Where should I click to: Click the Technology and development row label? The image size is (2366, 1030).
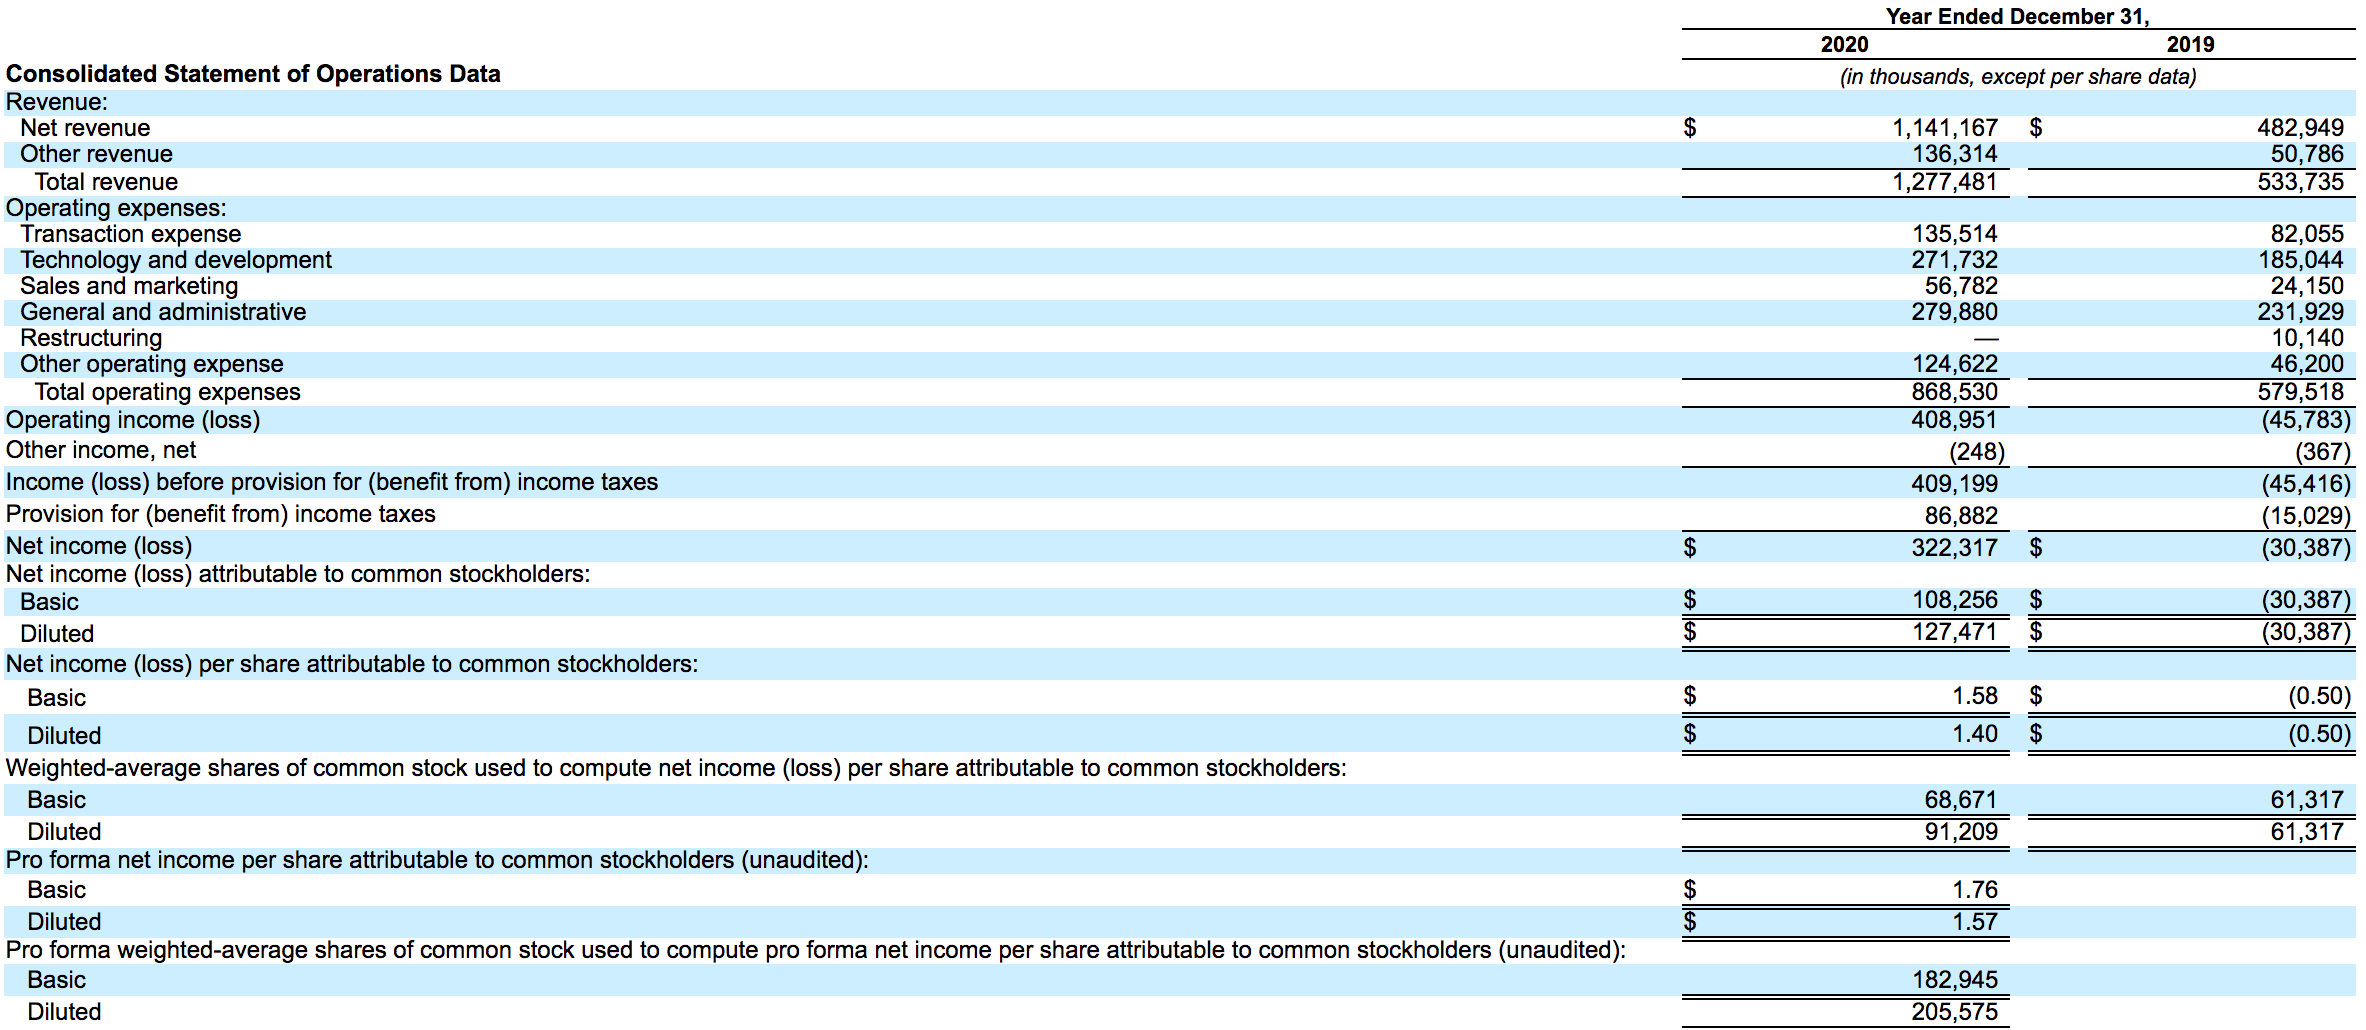[x=176, y=260]
